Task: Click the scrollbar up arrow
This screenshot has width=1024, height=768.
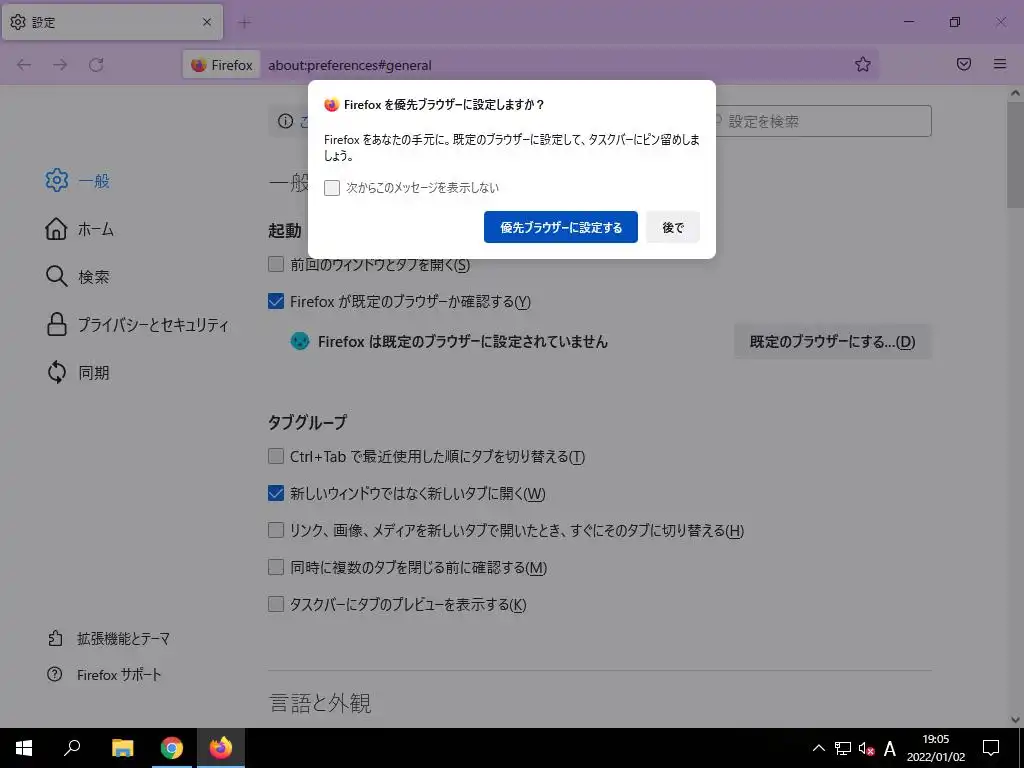Action: [x=1015, y=93]
